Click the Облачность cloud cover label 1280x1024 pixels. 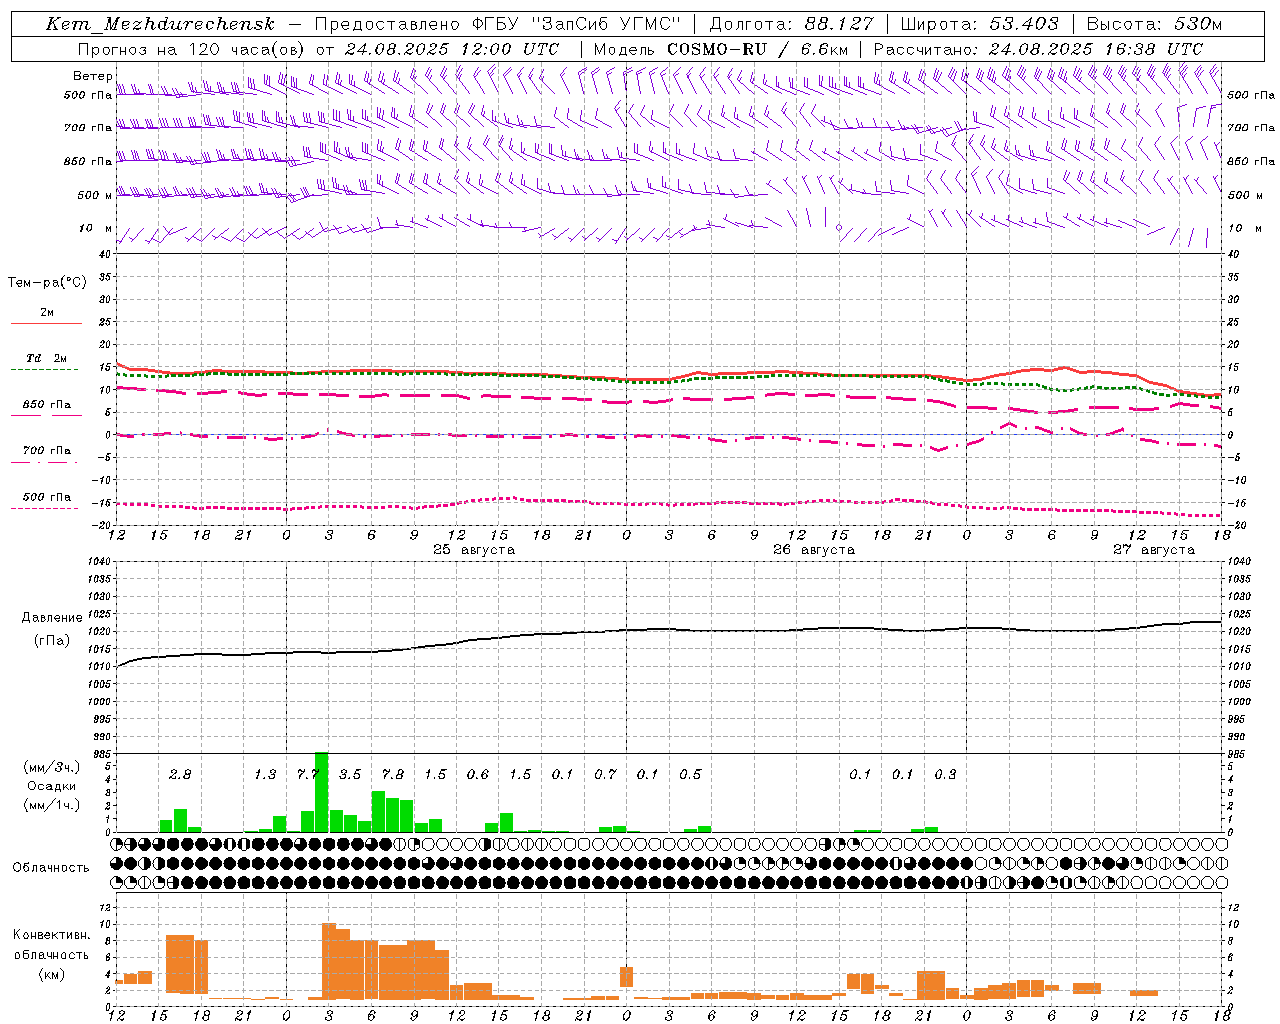tap(51, 868)
